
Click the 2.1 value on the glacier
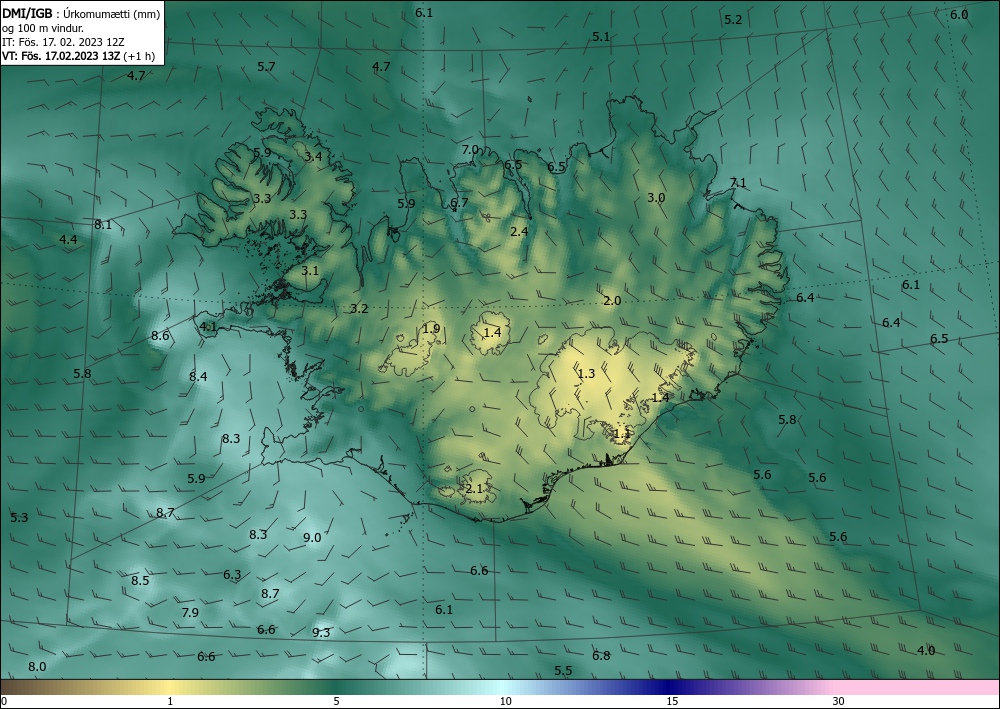click(x=474, y=489)
